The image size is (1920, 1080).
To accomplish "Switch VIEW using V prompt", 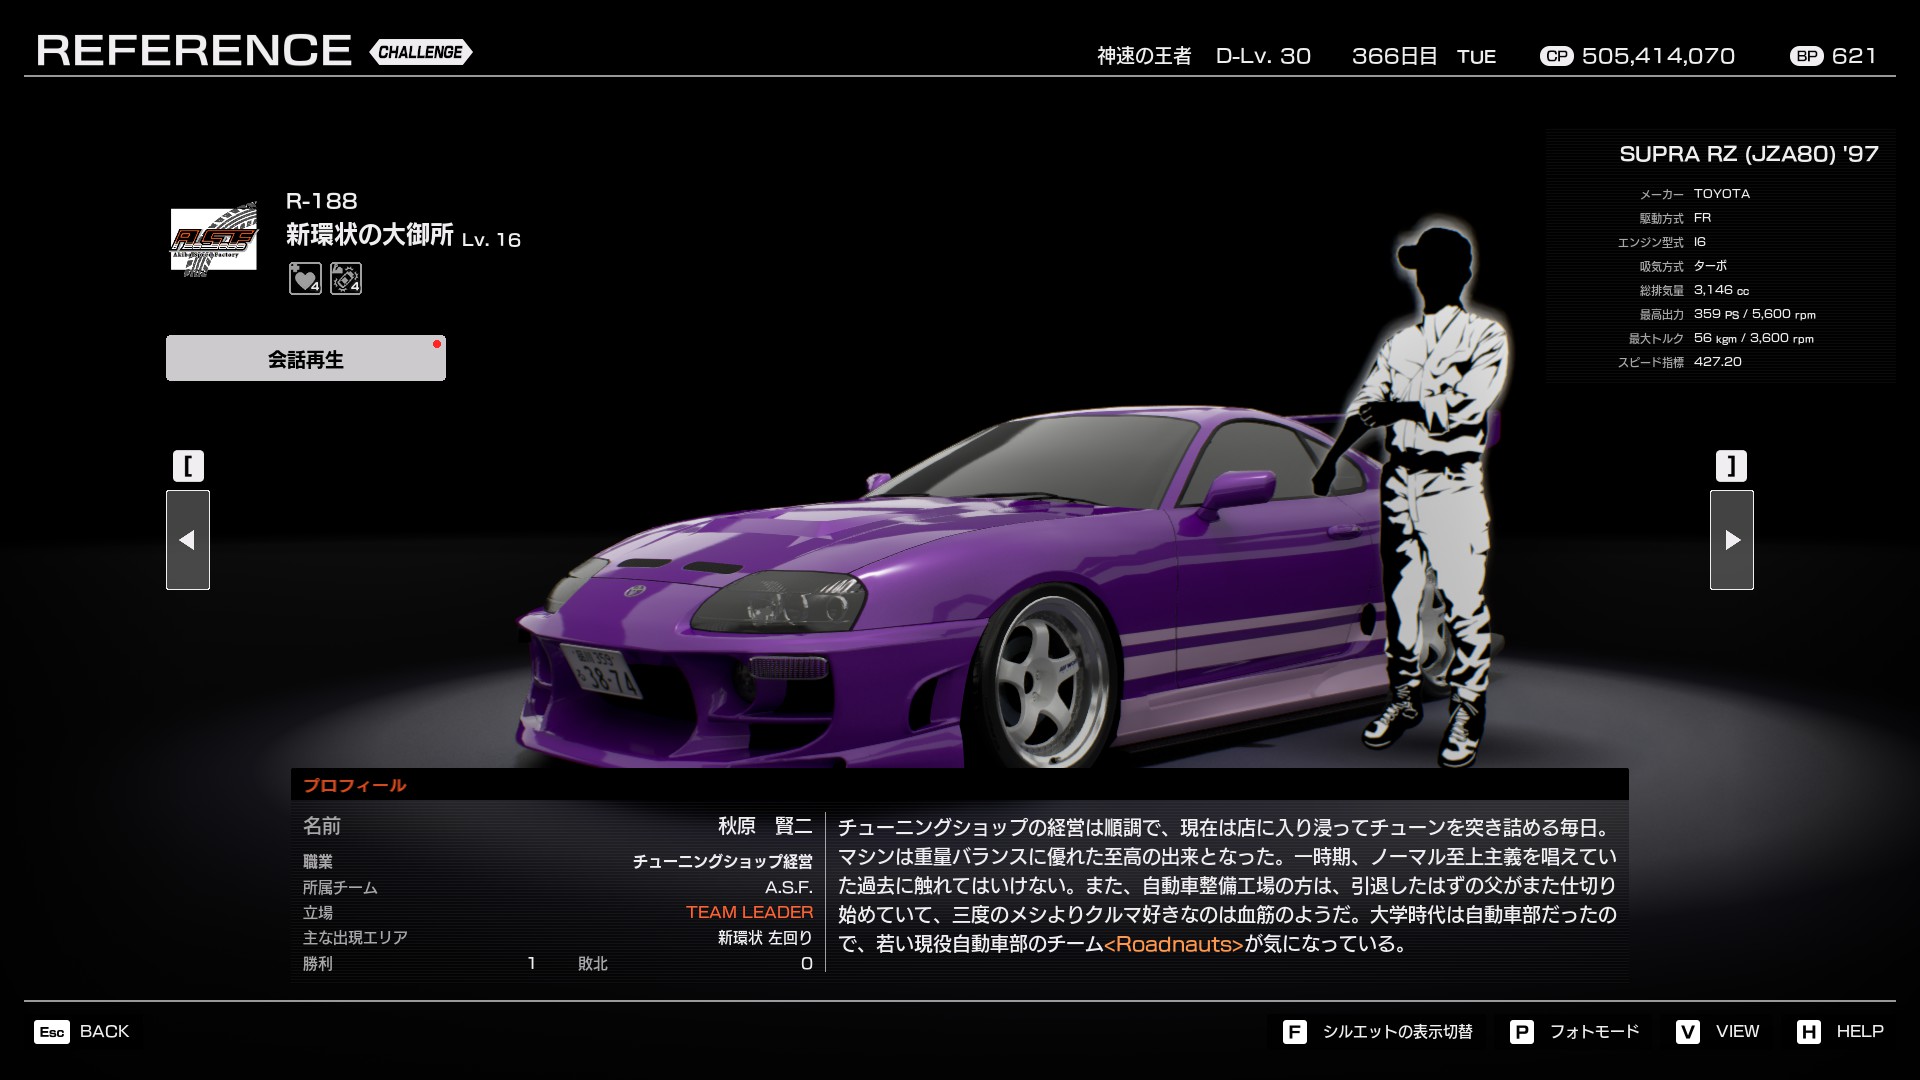I will click(1718, 1031).
